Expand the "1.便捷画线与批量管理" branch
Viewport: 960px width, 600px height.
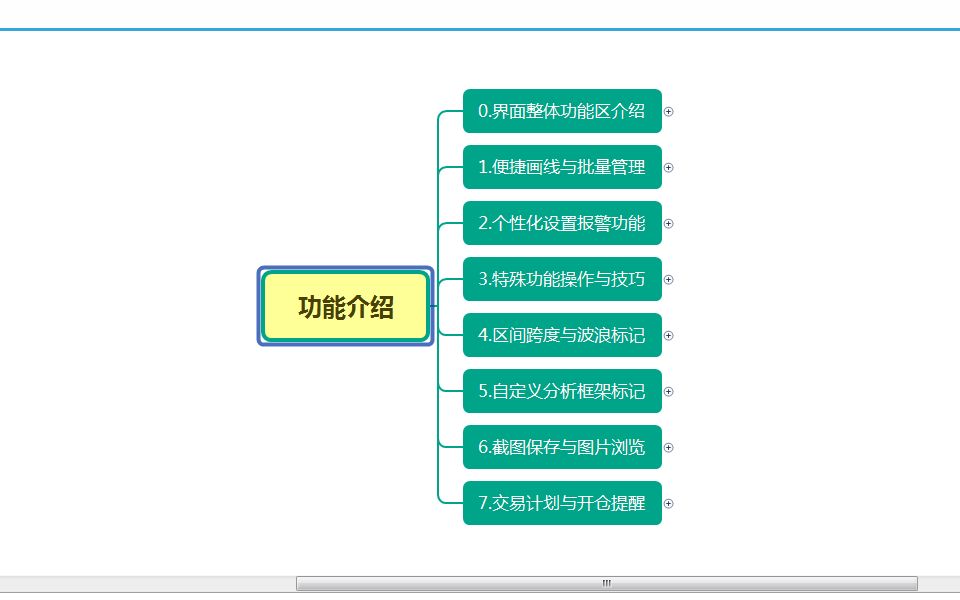668,169
